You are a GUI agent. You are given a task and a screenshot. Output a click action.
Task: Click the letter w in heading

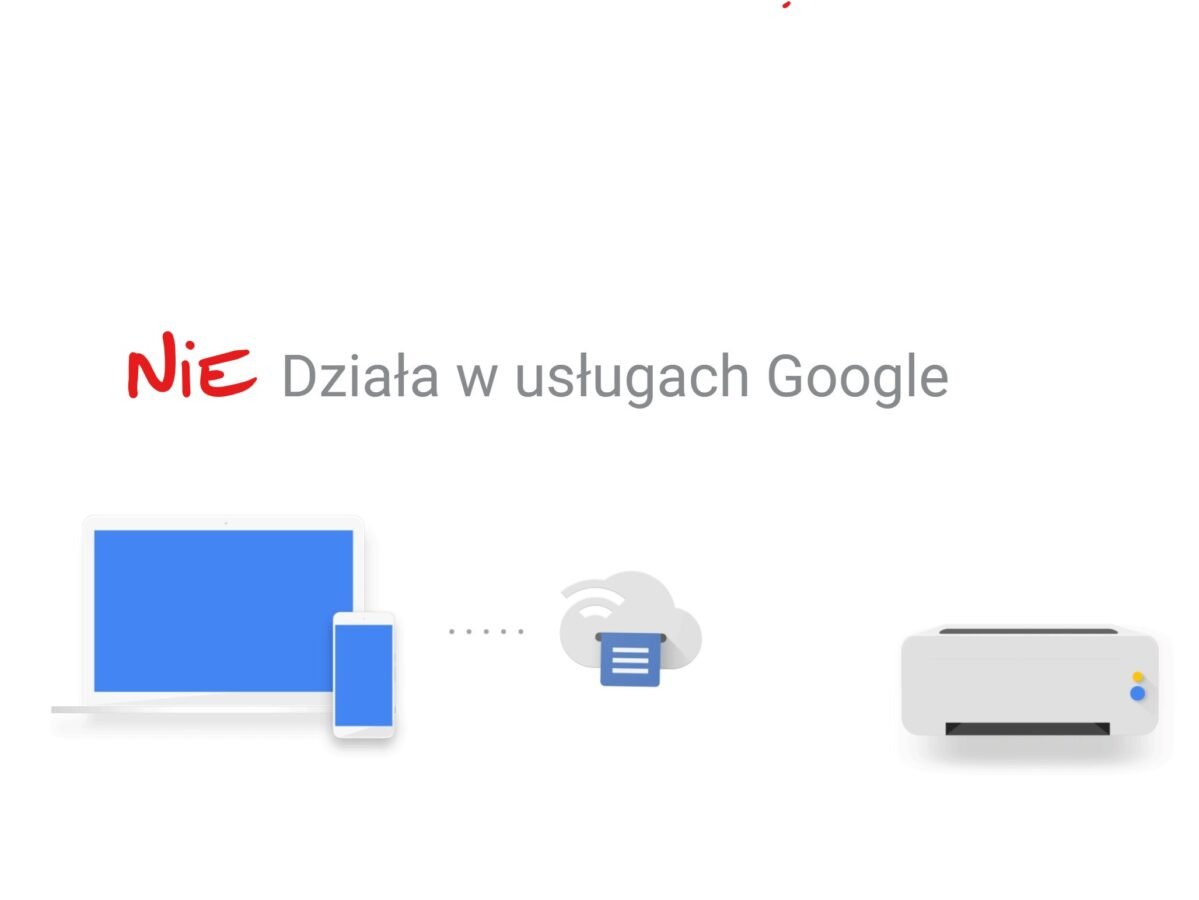[477, 380]
